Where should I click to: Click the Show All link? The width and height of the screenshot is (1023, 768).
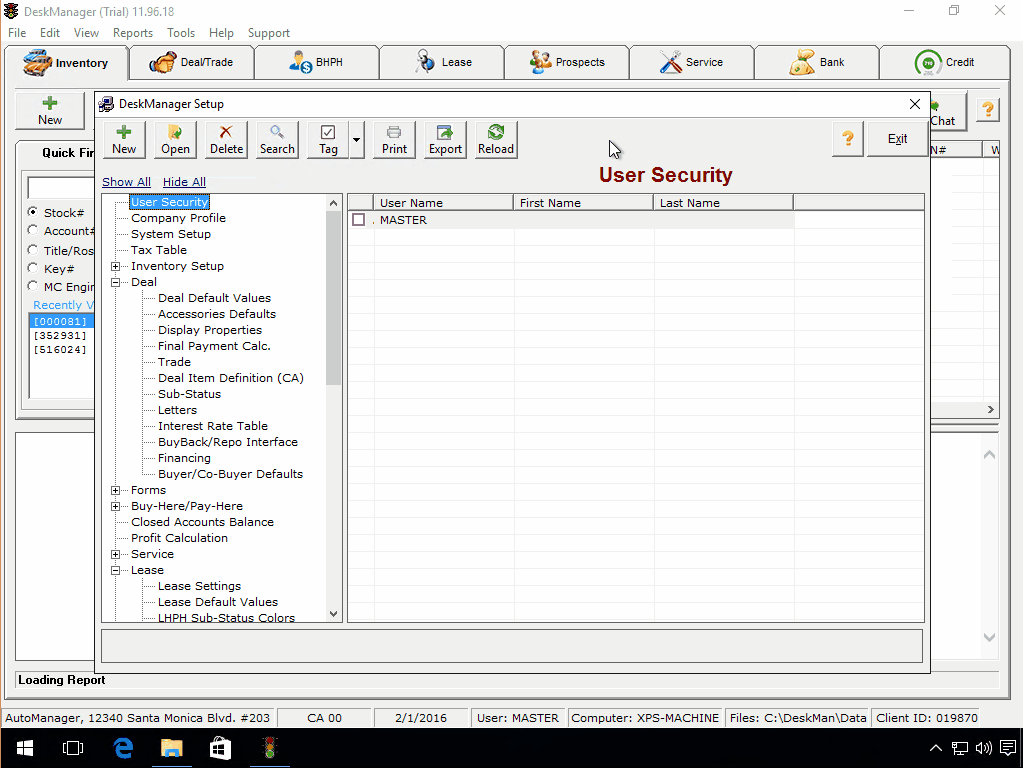(126, 182)
